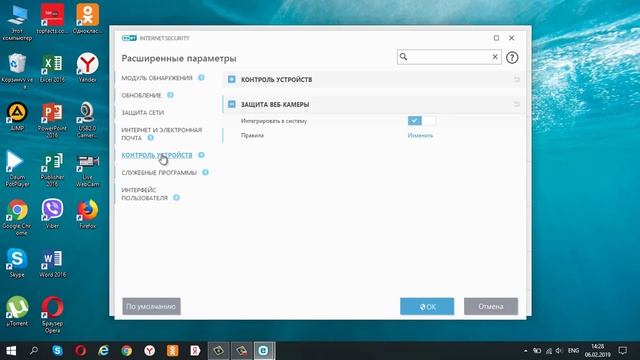
Task: Click ENG language indicator in tray
Action: [x=573, y=350]
